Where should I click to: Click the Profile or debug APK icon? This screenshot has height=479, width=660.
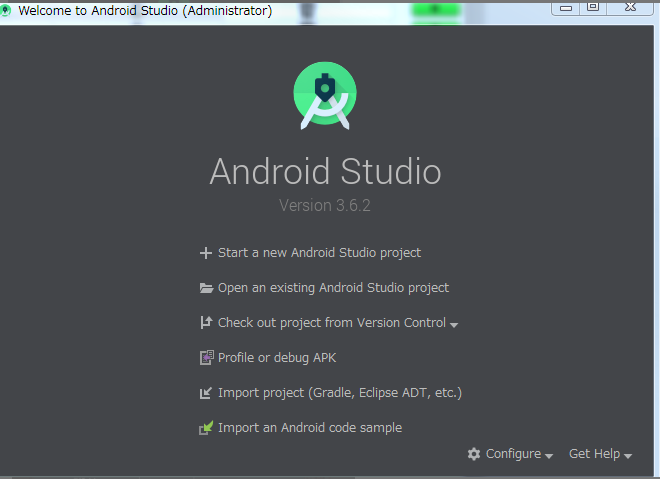click(x=206, y=358)
